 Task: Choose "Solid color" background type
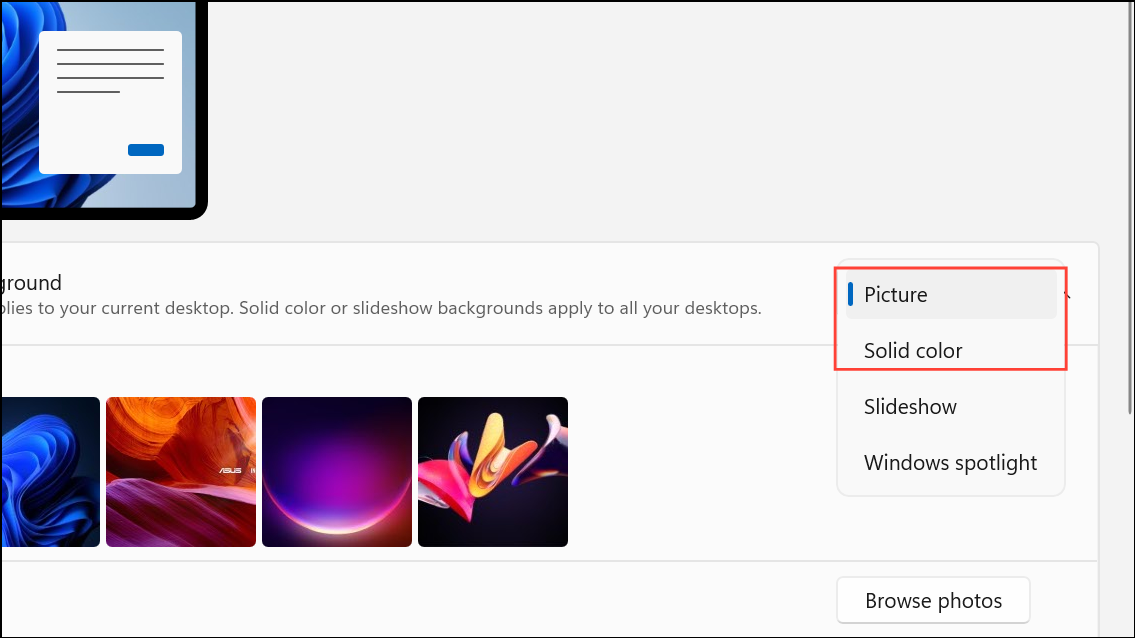click(x=912, y=350)
